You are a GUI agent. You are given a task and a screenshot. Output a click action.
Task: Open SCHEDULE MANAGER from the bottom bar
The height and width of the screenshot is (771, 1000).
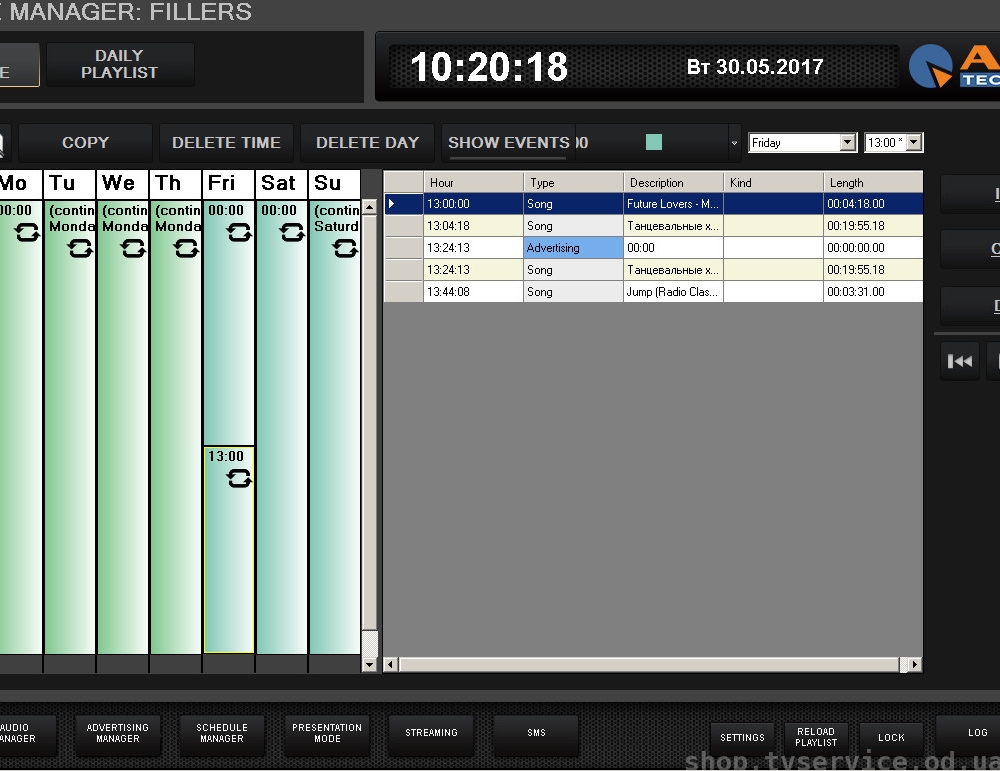[x=221, y=736]
